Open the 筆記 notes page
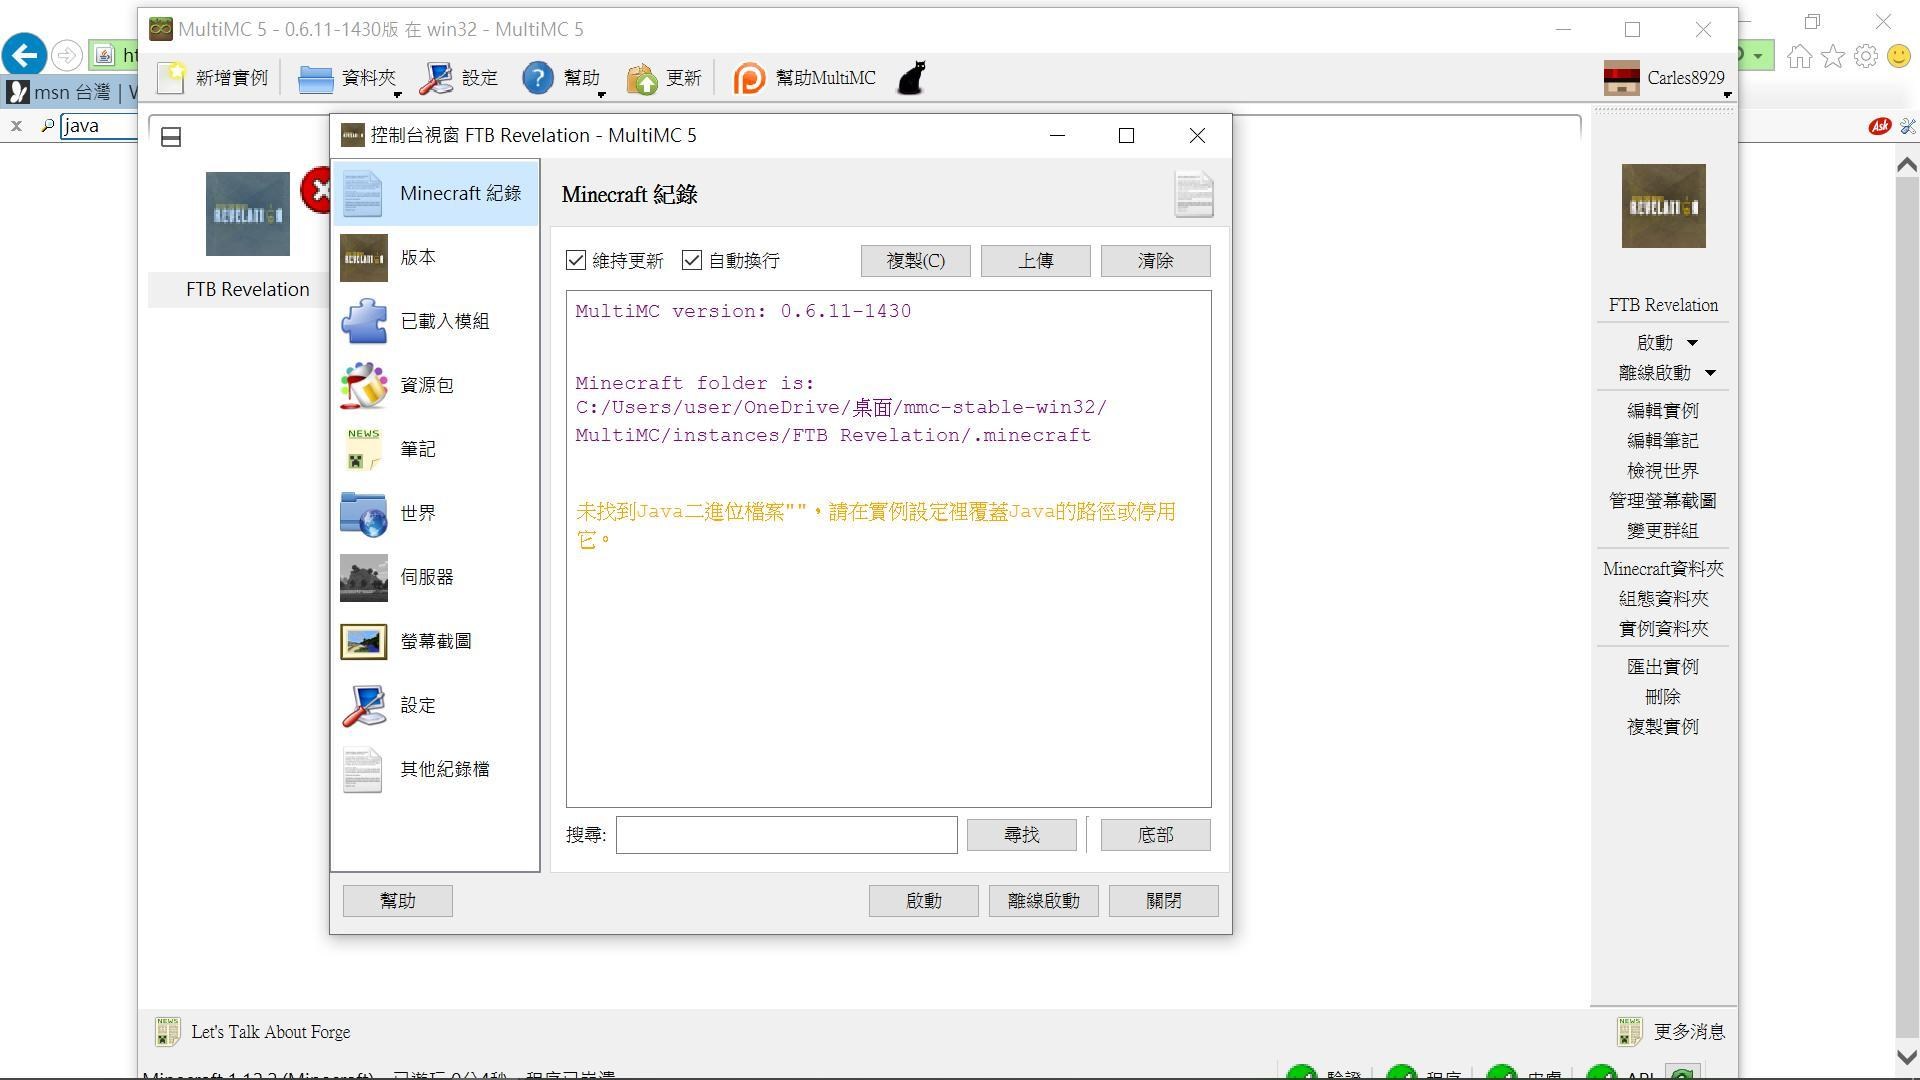The image size is (1920, 1080). pos(435,450)
